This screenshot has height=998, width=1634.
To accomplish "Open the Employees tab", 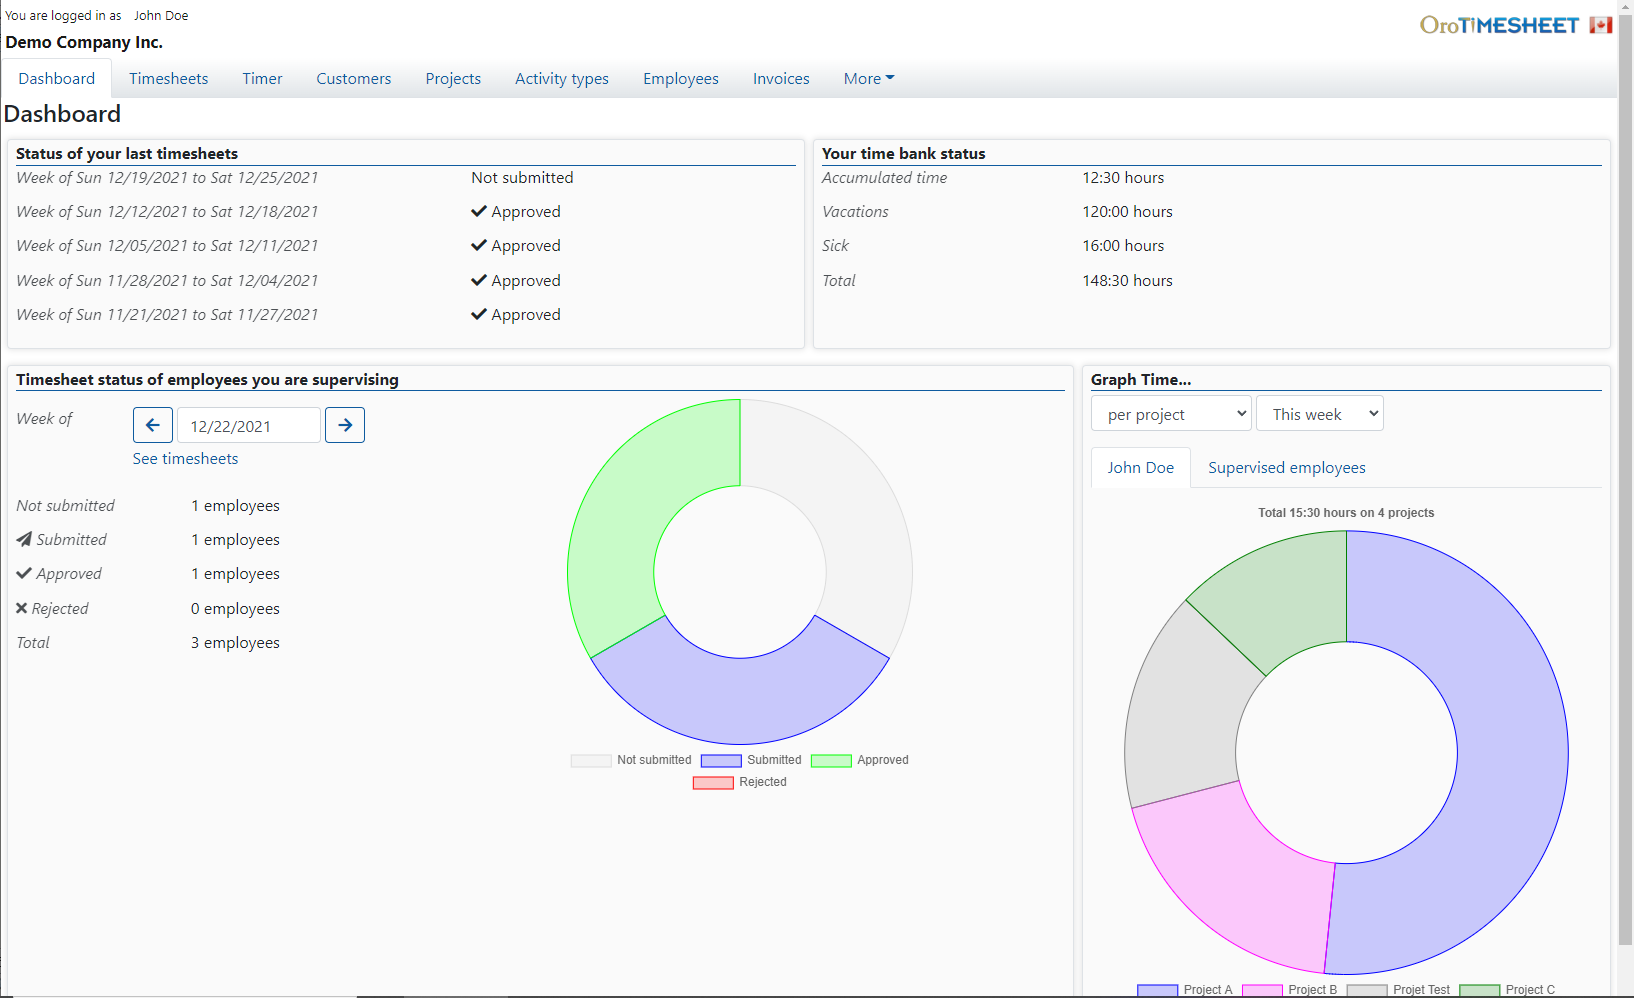I will pyautogui.click(x=681, y=78).
